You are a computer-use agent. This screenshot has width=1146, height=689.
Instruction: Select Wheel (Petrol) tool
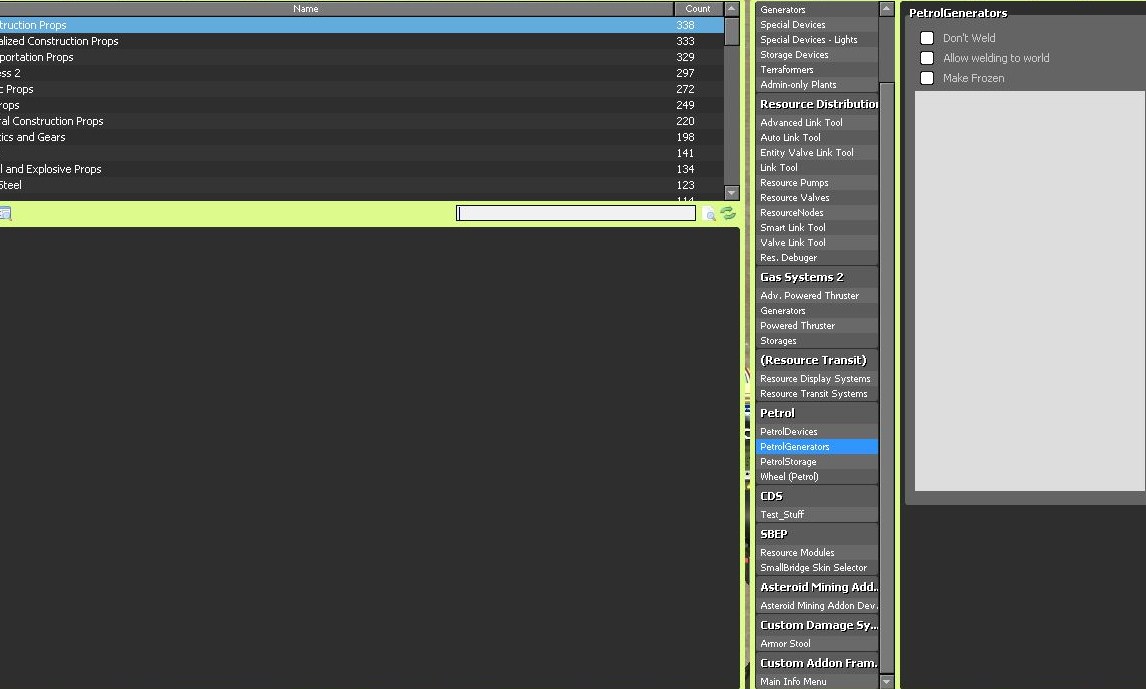816,476
